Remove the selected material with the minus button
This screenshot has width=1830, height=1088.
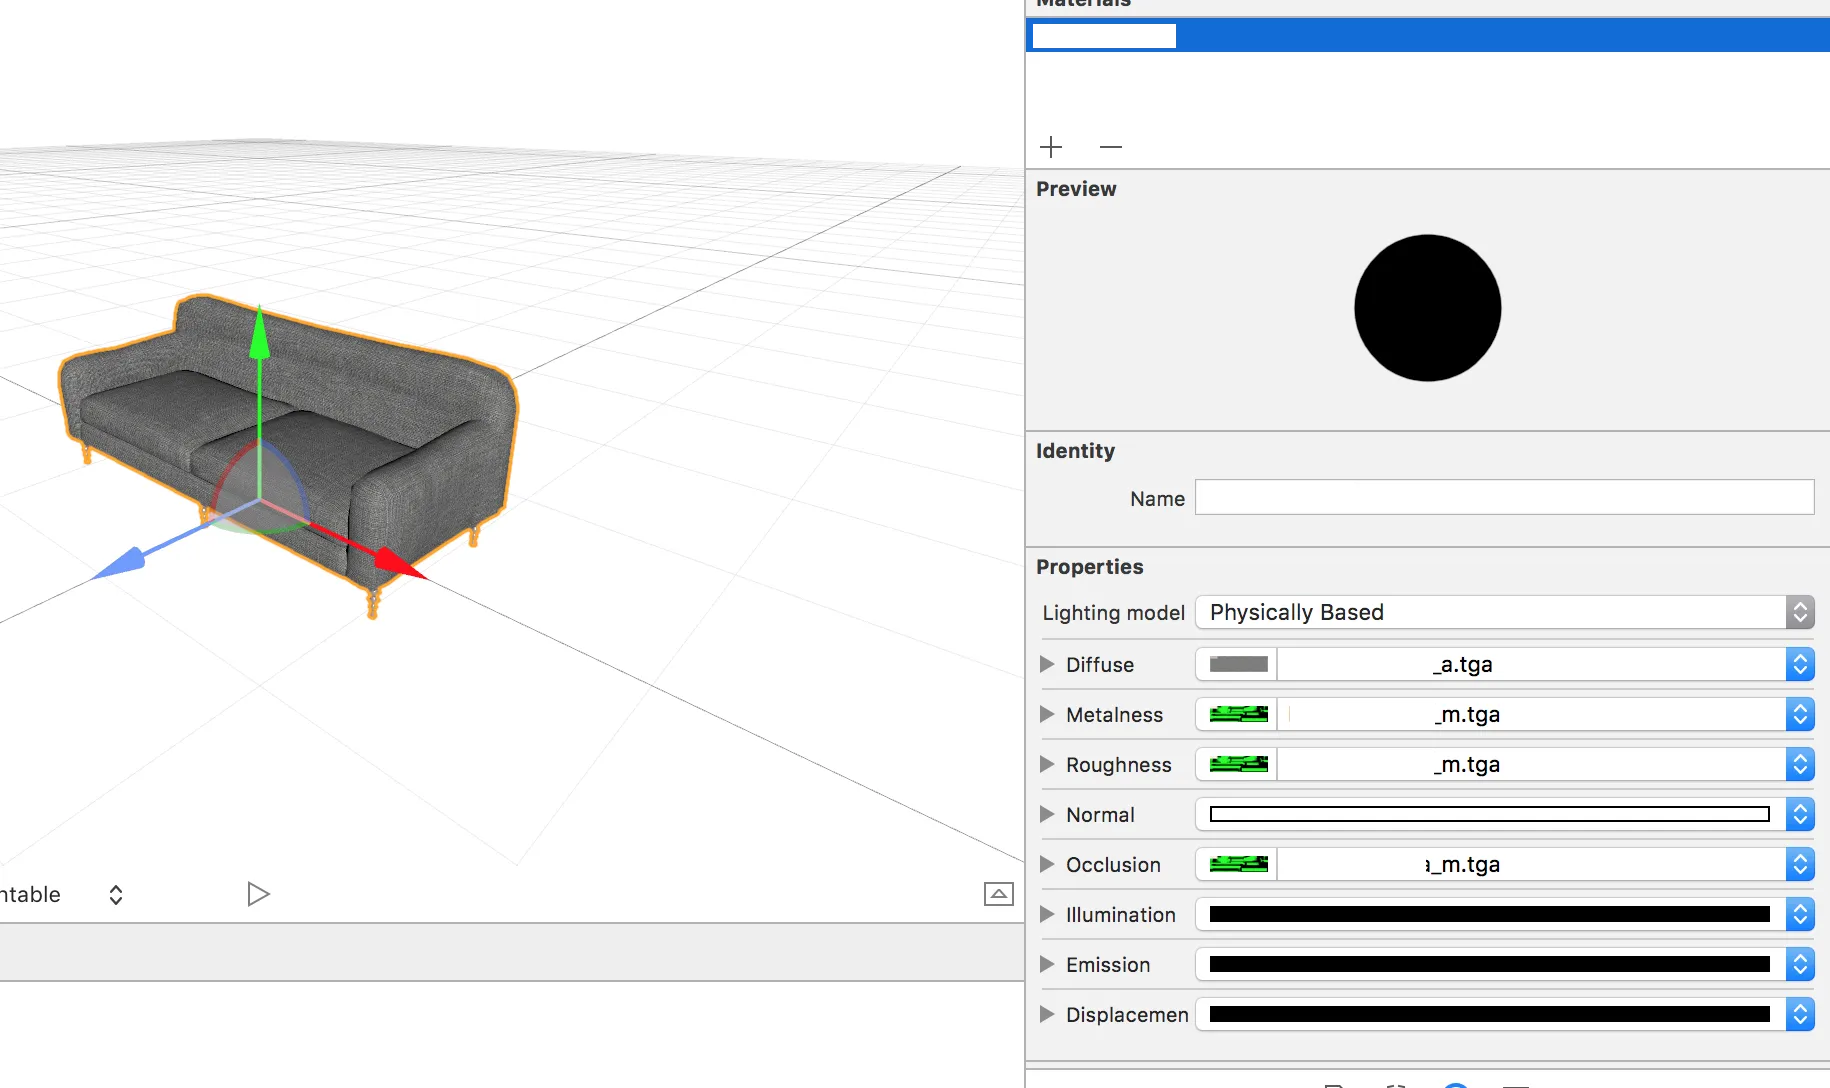1111,147
